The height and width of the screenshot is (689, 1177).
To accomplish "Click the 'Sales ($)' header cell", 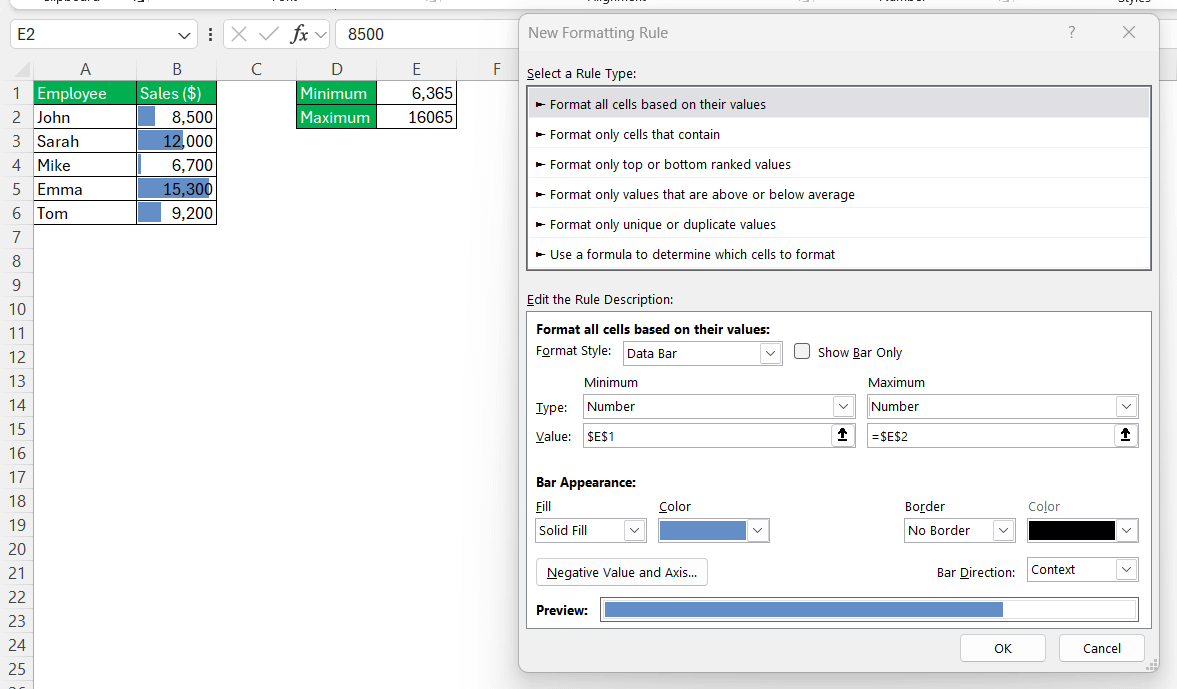I will (x=176, y=93).
